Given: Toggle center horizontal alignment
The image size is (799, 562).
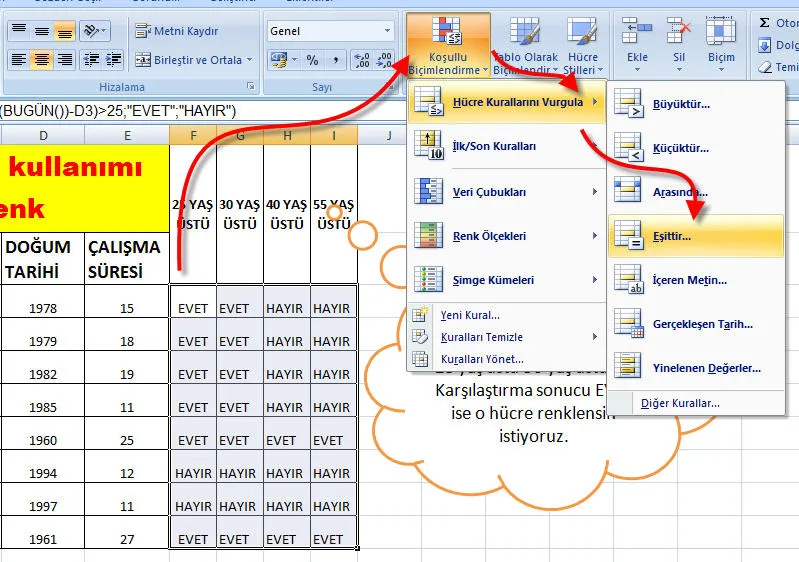Looking at the screenshot, I should pyautogui.click(x=41, y=60).
